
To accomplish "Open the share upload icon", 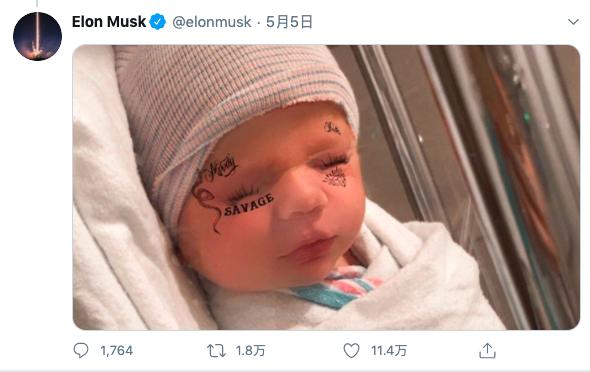I will pos(487,350).
